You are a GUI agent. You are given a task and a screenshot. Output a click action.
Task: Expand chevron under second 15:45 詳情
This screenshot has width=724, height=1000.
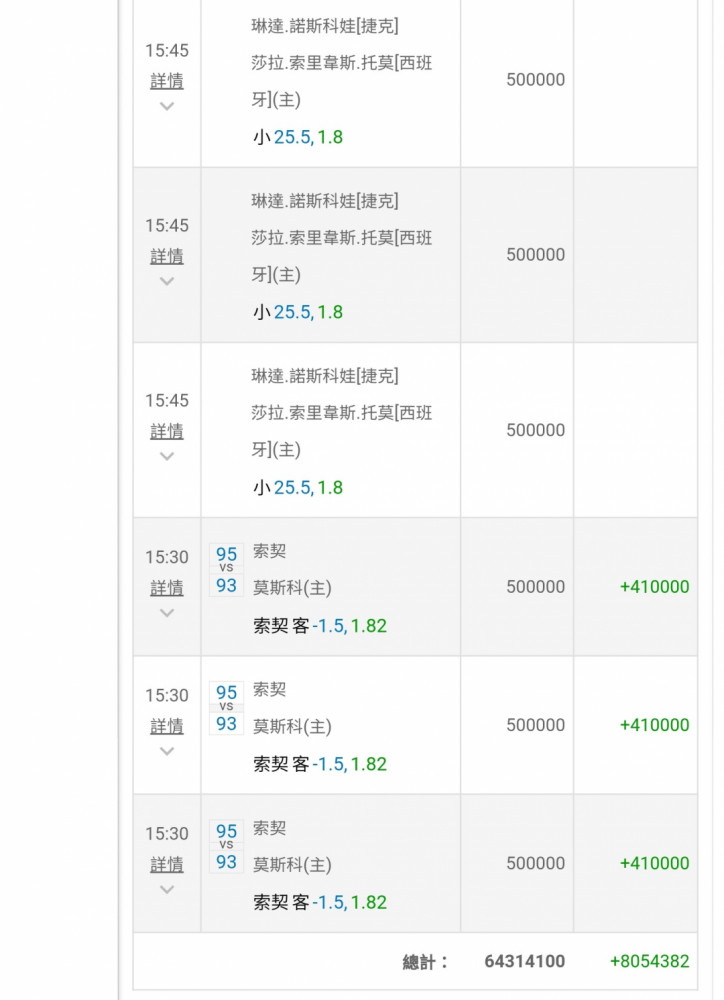point(167,281)
